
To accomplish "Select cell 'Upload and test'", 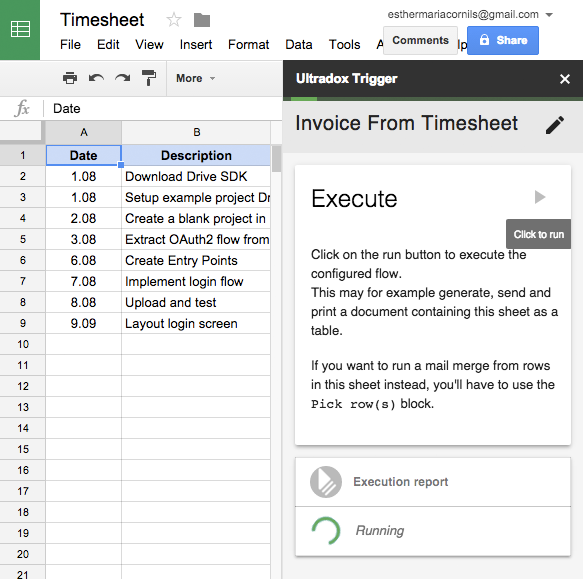I will (x=196, y=302).
